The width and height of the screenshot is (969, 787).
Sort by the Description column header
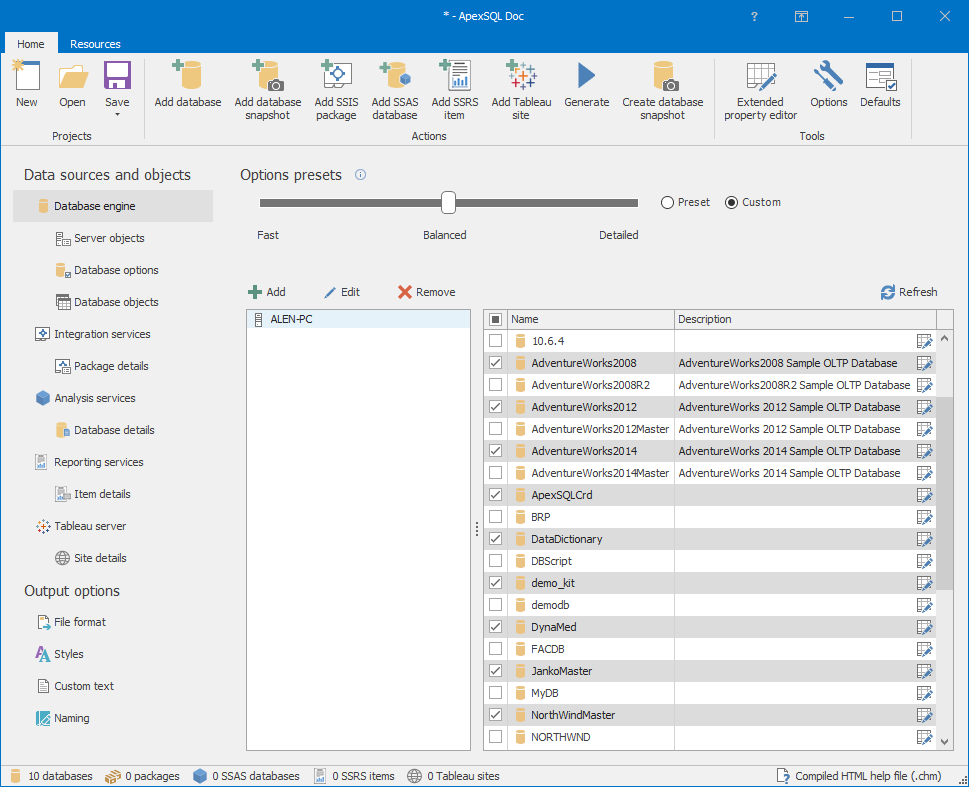805,319
